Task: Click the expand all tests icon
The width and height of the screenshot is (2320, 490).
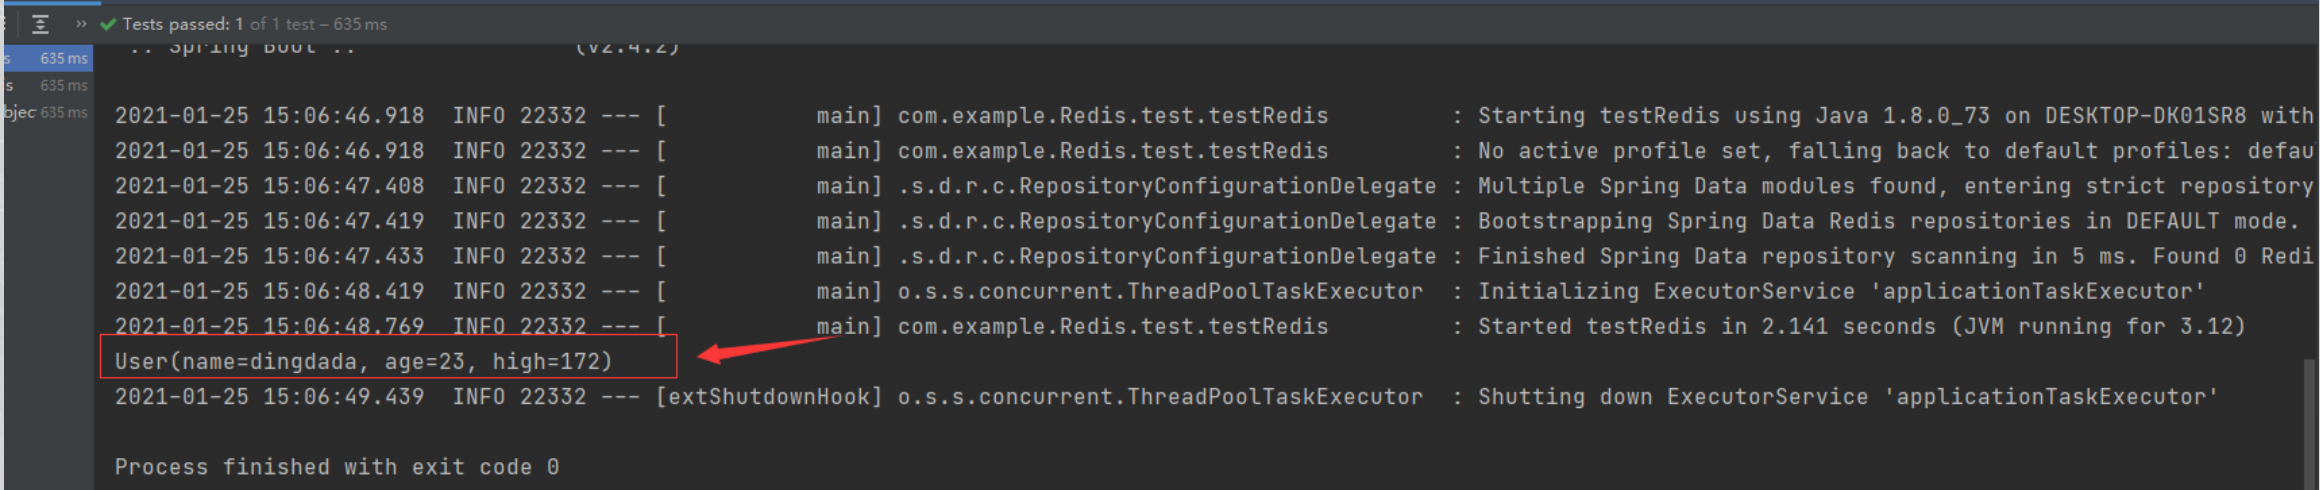Action: coord(40,24)
